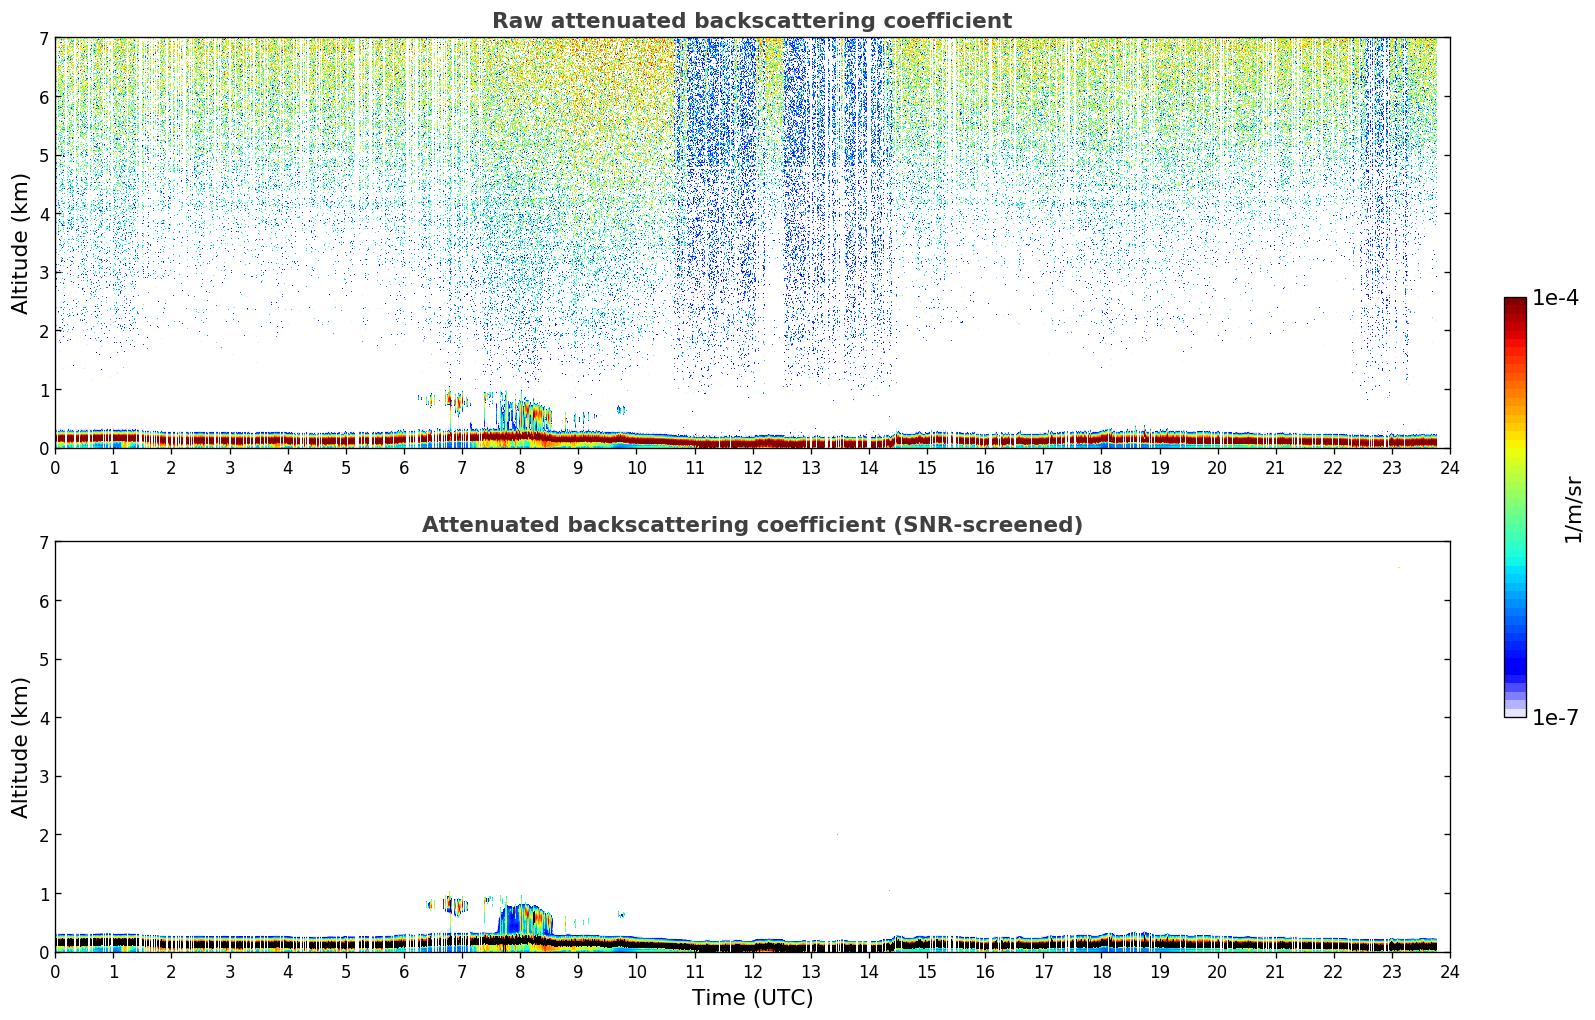
Task: Click the '1e-7' colorbar minimum label
Action: [x=1556, y=718]
